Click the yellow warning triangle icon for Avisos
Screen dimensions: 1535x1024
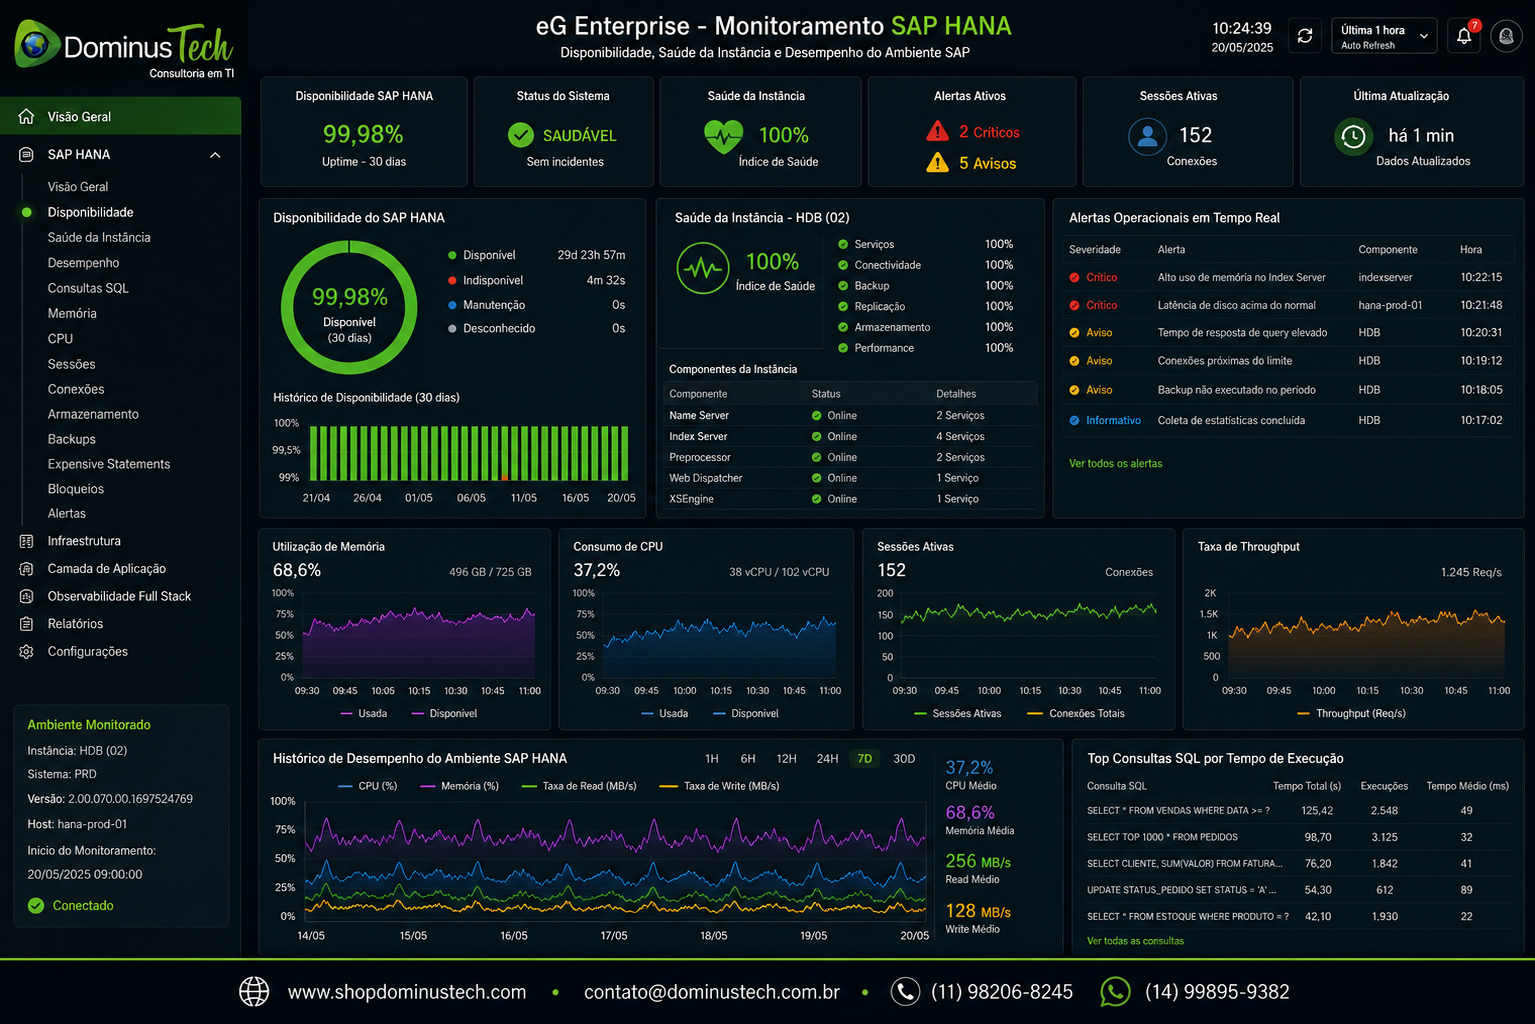click(937, 162)
